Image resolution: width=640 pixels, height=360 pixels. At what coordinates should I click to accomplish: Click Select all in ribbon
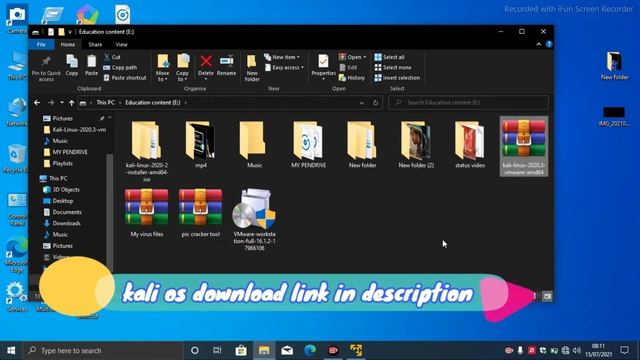(x=389, y=57)
